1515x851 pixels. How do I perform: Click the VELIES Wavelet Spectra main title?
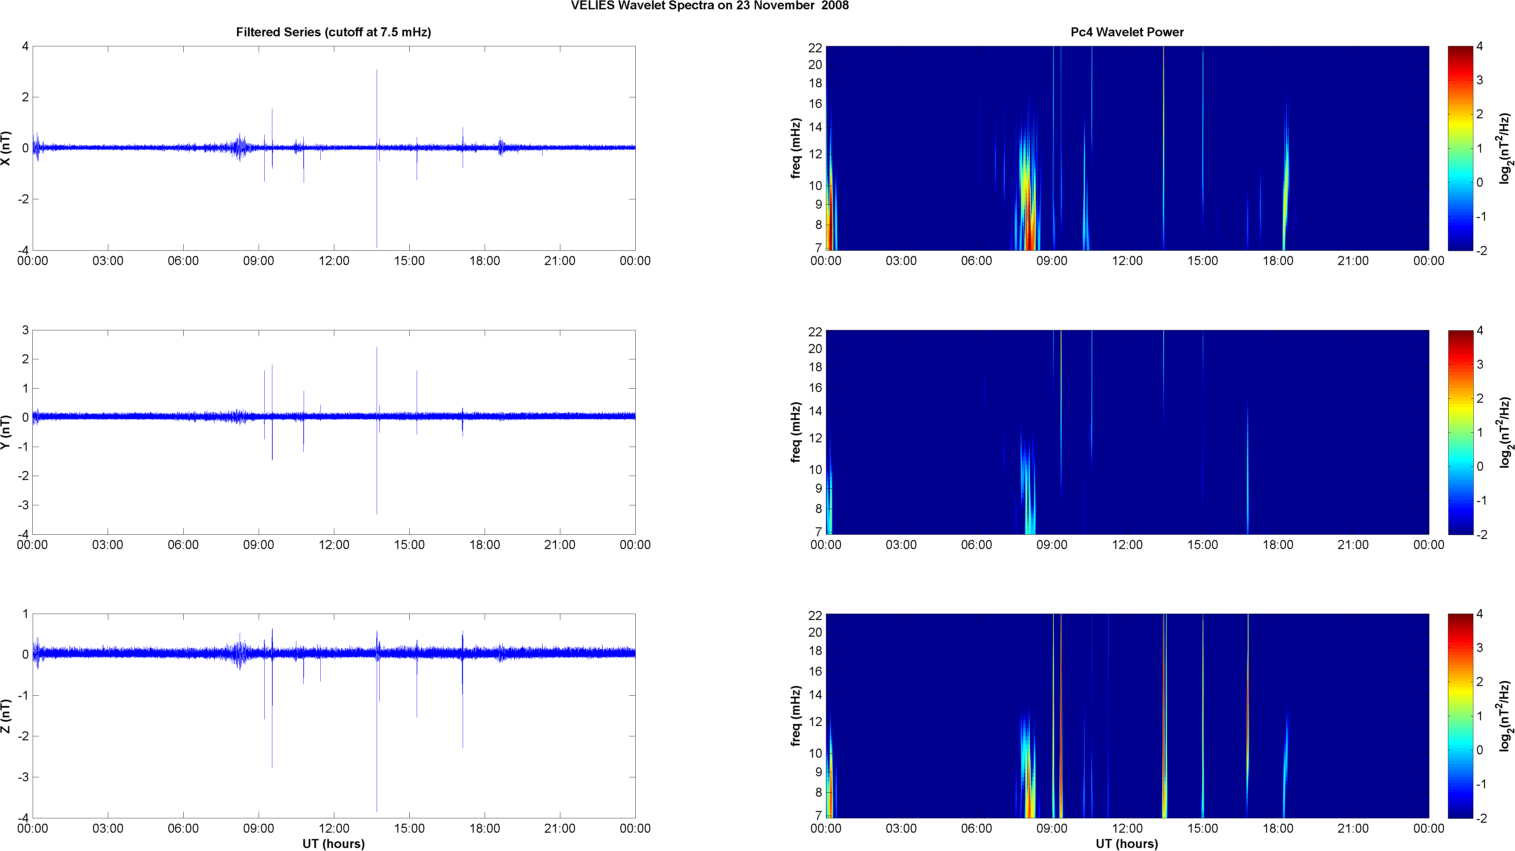[x=709, y=6]
